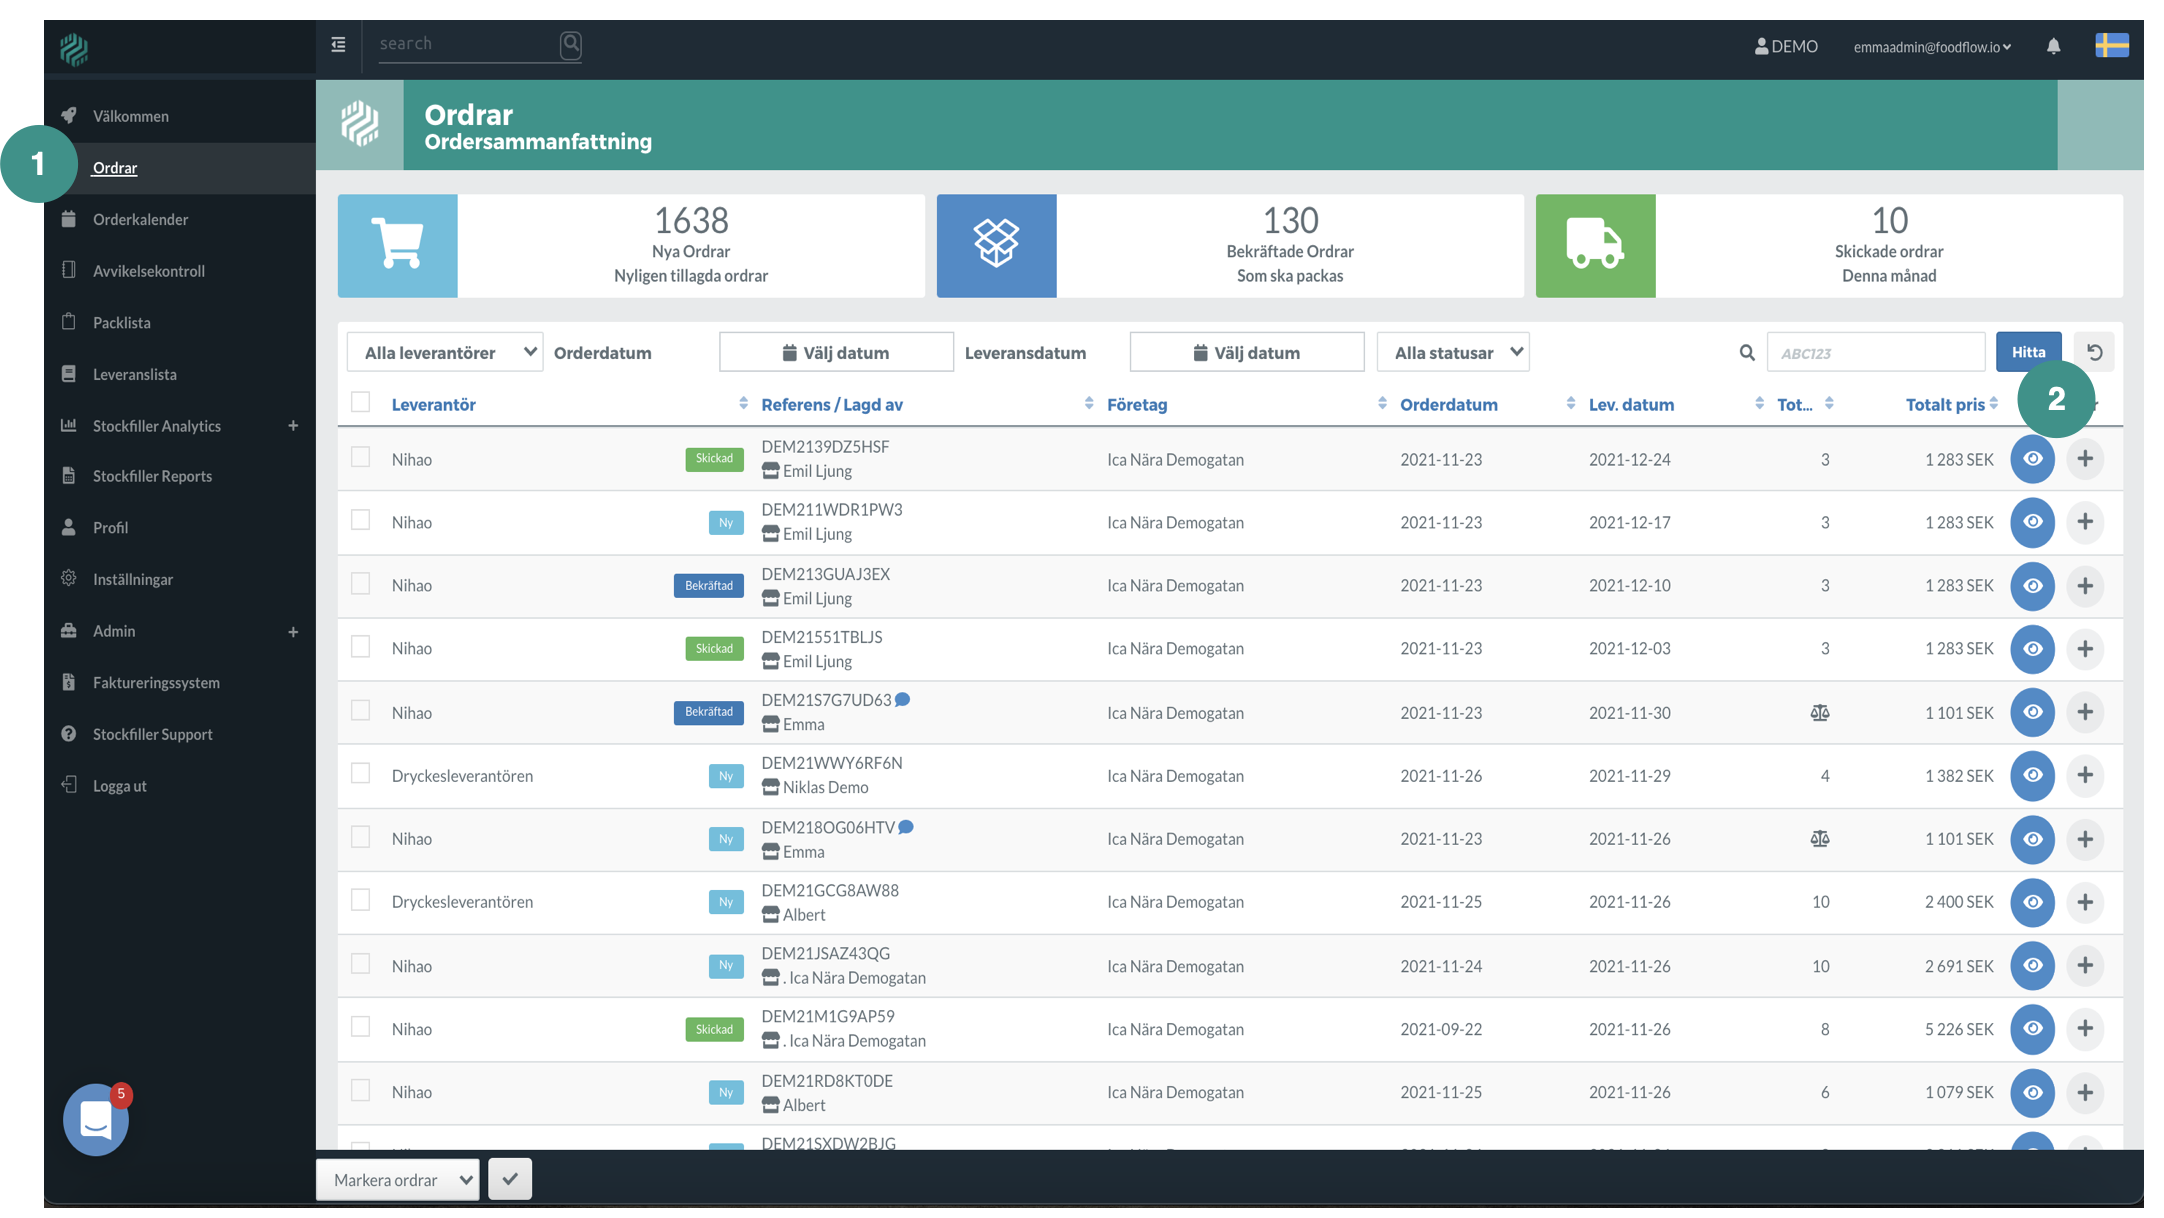Open the Alla statusar dropdown
The width and height of the screenshot is (2164, 1218).
[1453, 352]
